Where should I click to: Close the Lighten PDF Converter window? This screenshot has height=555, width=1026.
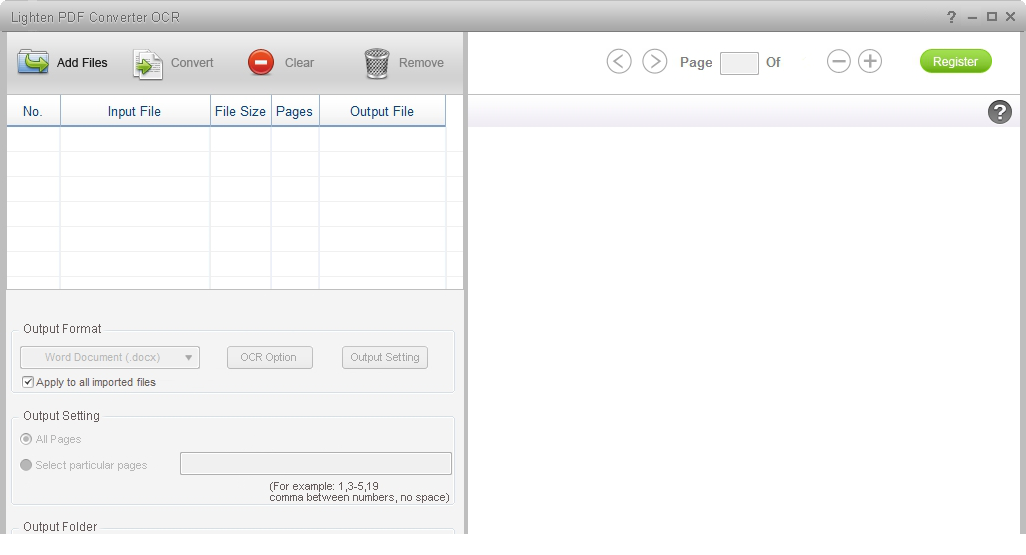(1010, 17)
